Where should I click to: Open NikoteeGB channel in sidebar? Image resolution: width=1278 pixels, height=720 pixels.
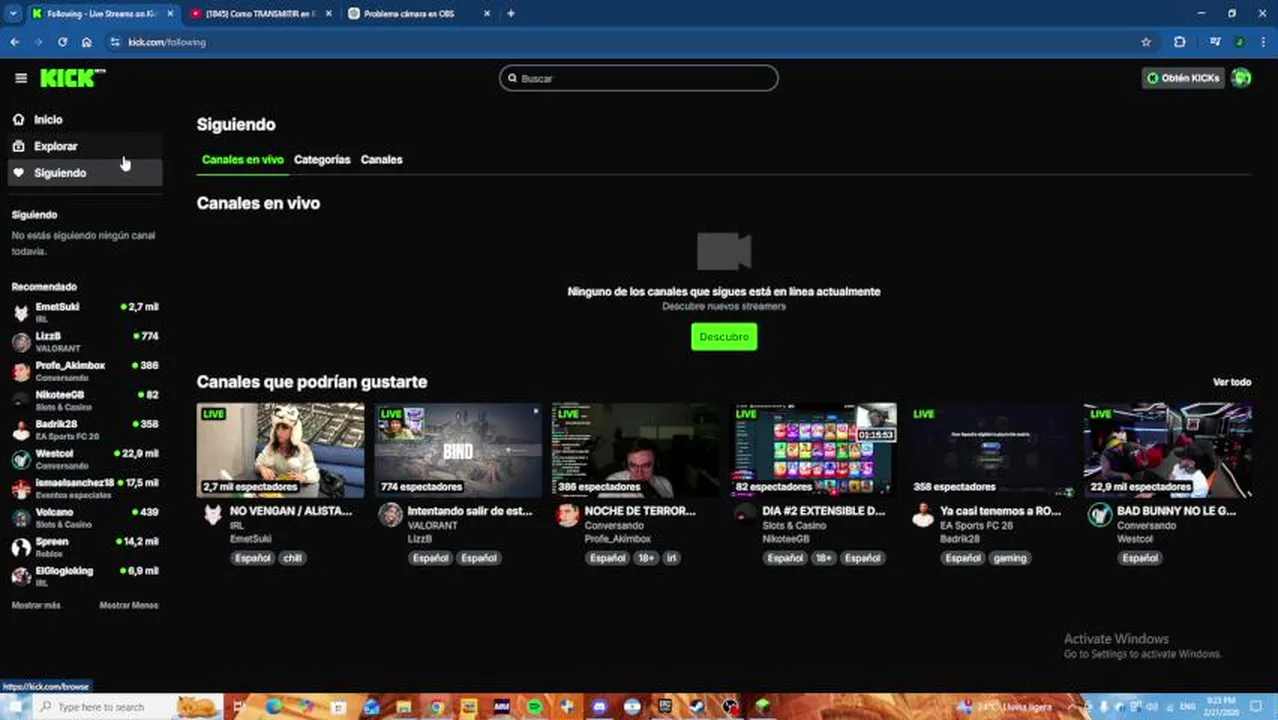coord(84,400)
